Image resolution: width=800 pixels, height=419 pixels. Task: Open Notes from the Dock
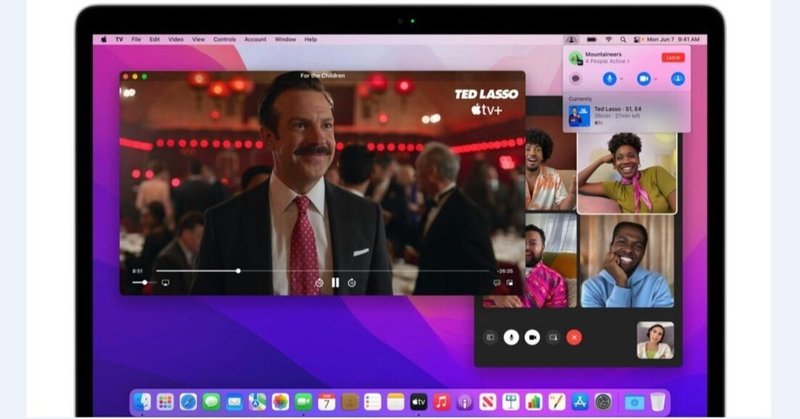(395, 402)
